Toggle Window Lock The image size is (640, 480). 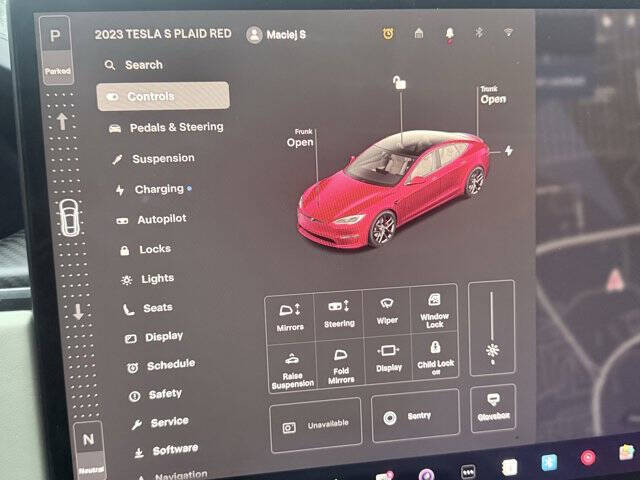pos(434,310)
